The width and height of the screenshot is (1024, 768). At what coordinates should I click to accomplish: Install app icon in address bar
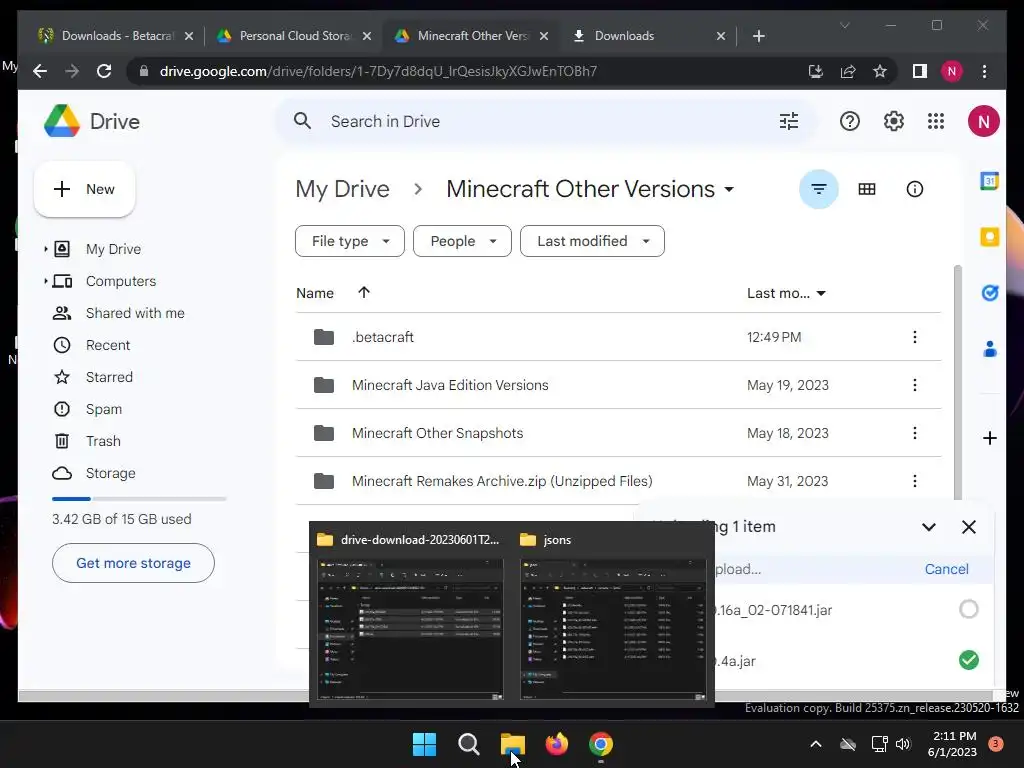[x=816, y=71]
